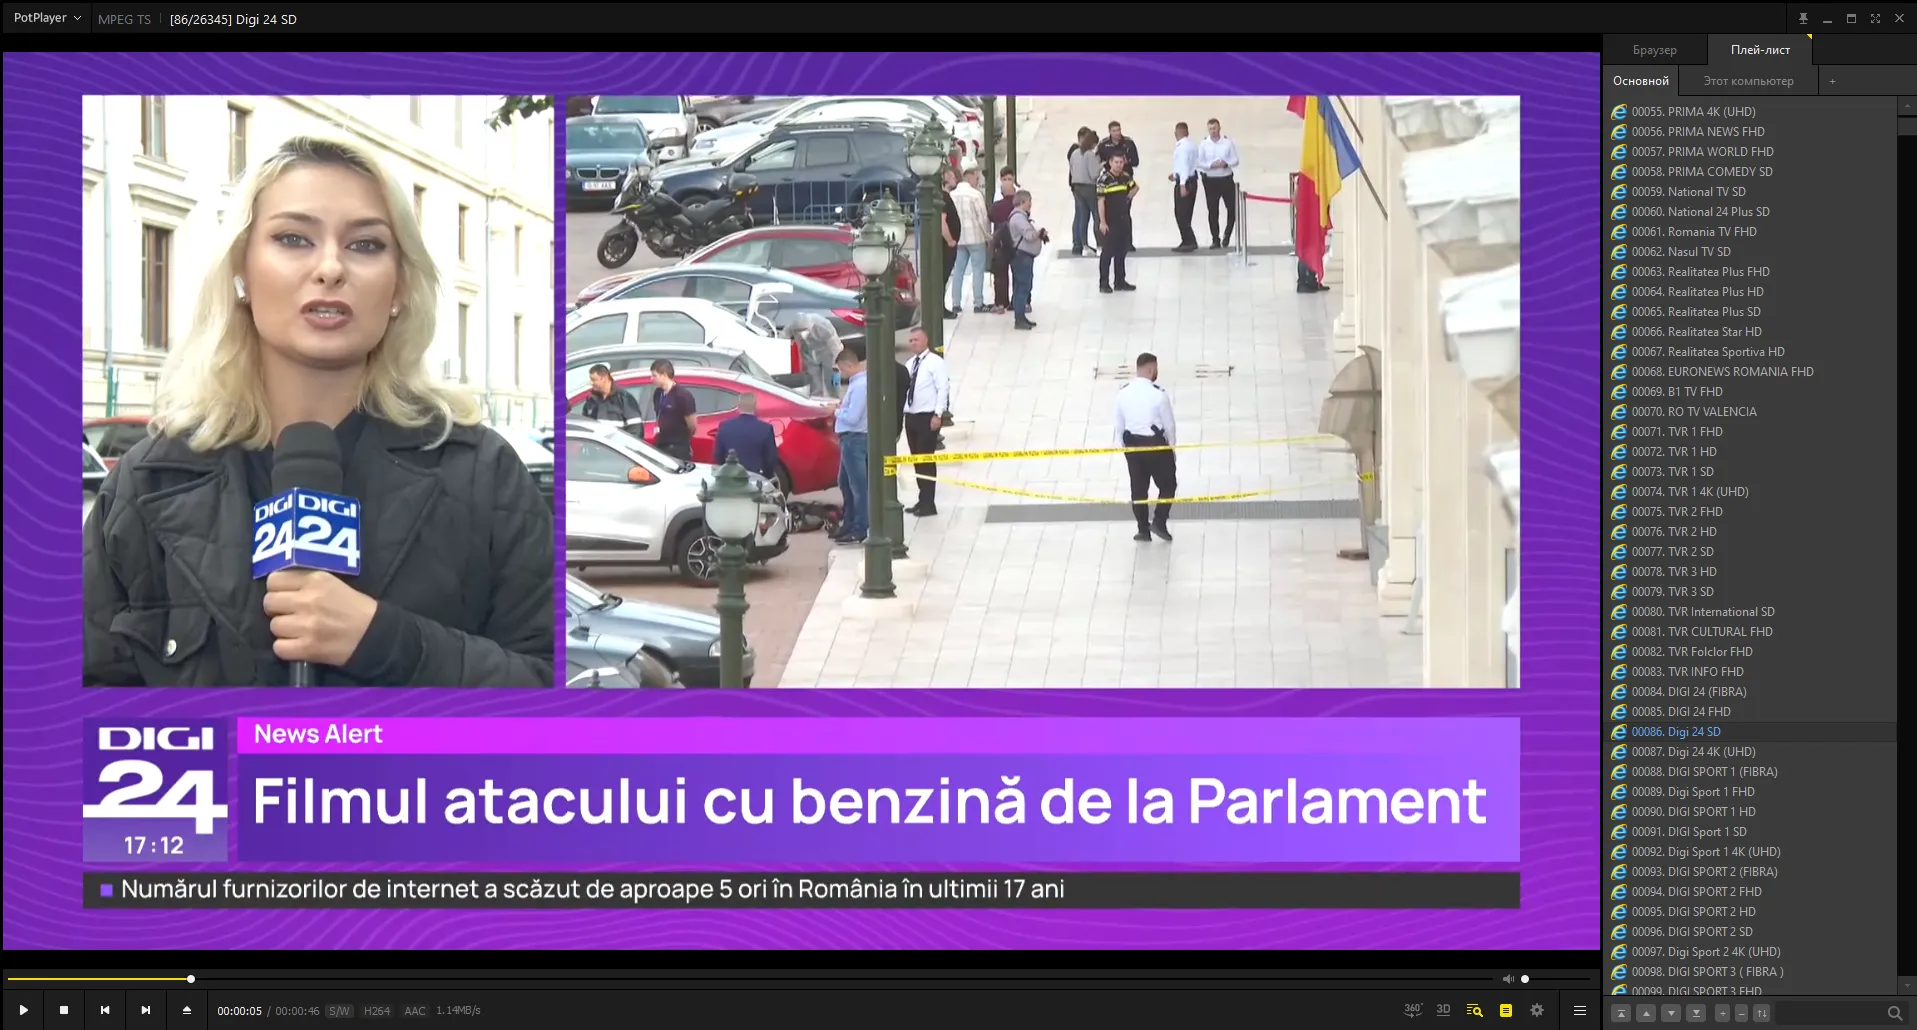
Task: Click the AAC audio codec label
Action: (x=415, y=1011)
